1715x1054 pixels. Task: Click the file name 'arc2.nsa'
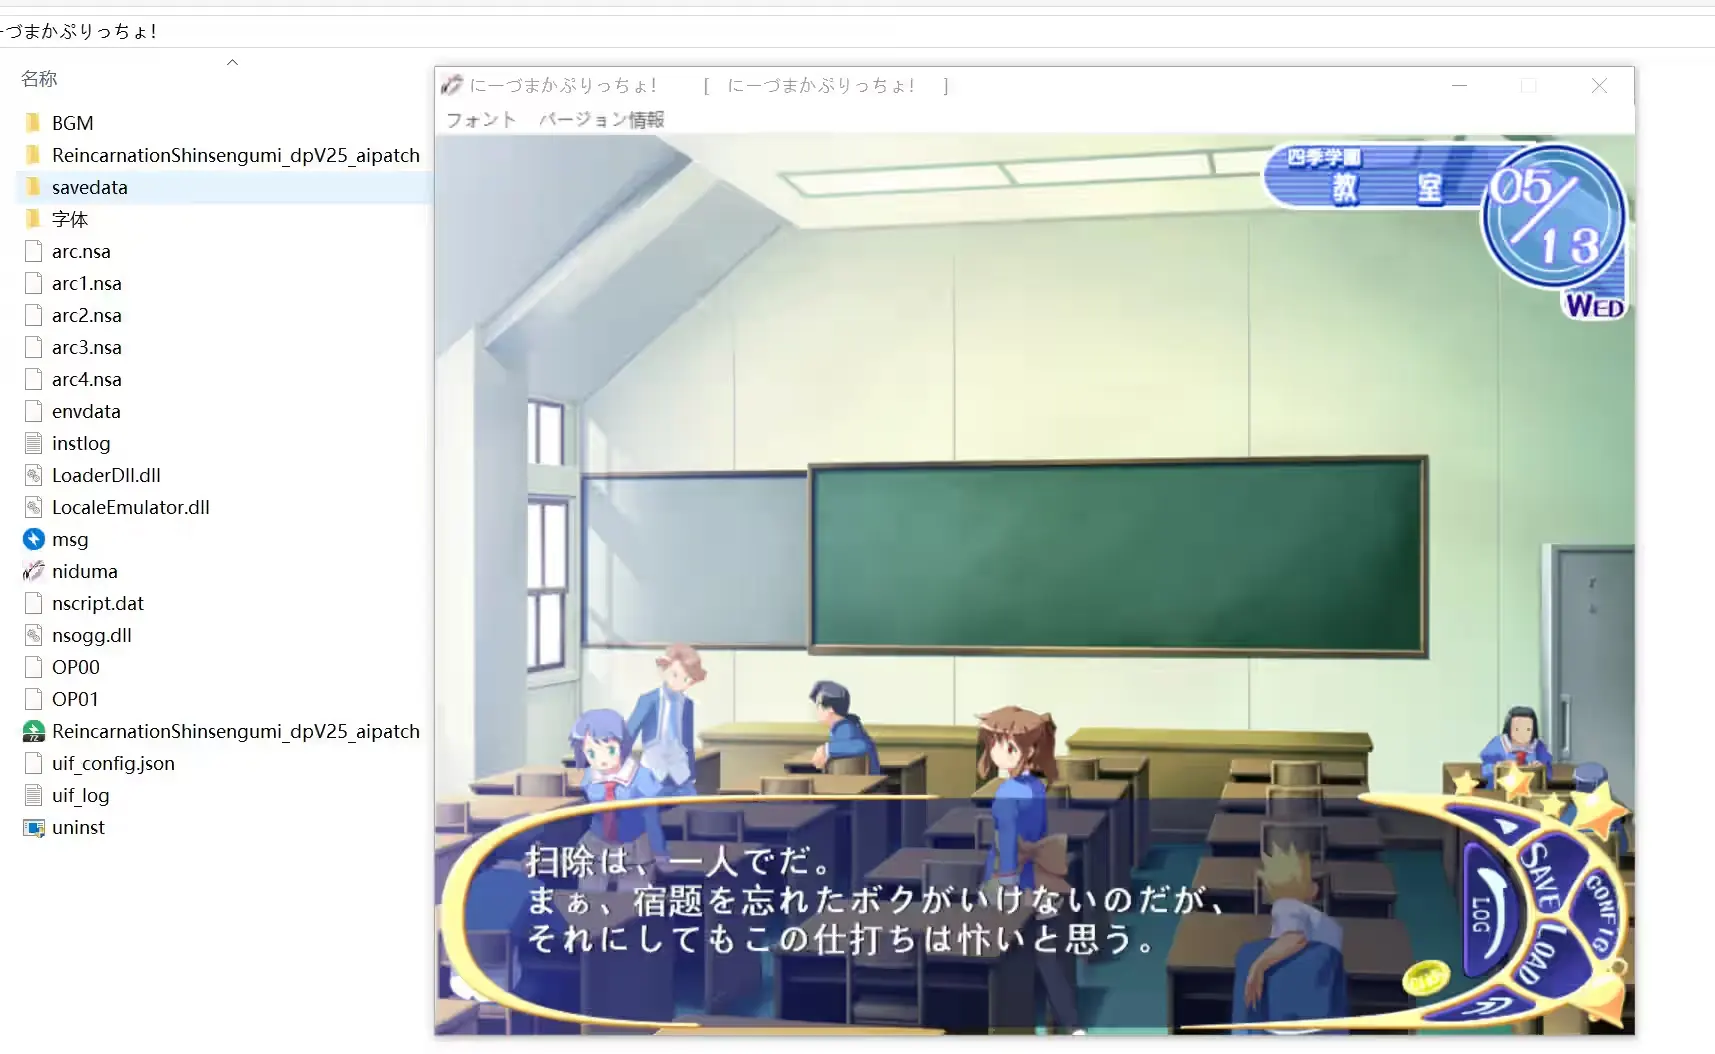(x=87, y=315)
